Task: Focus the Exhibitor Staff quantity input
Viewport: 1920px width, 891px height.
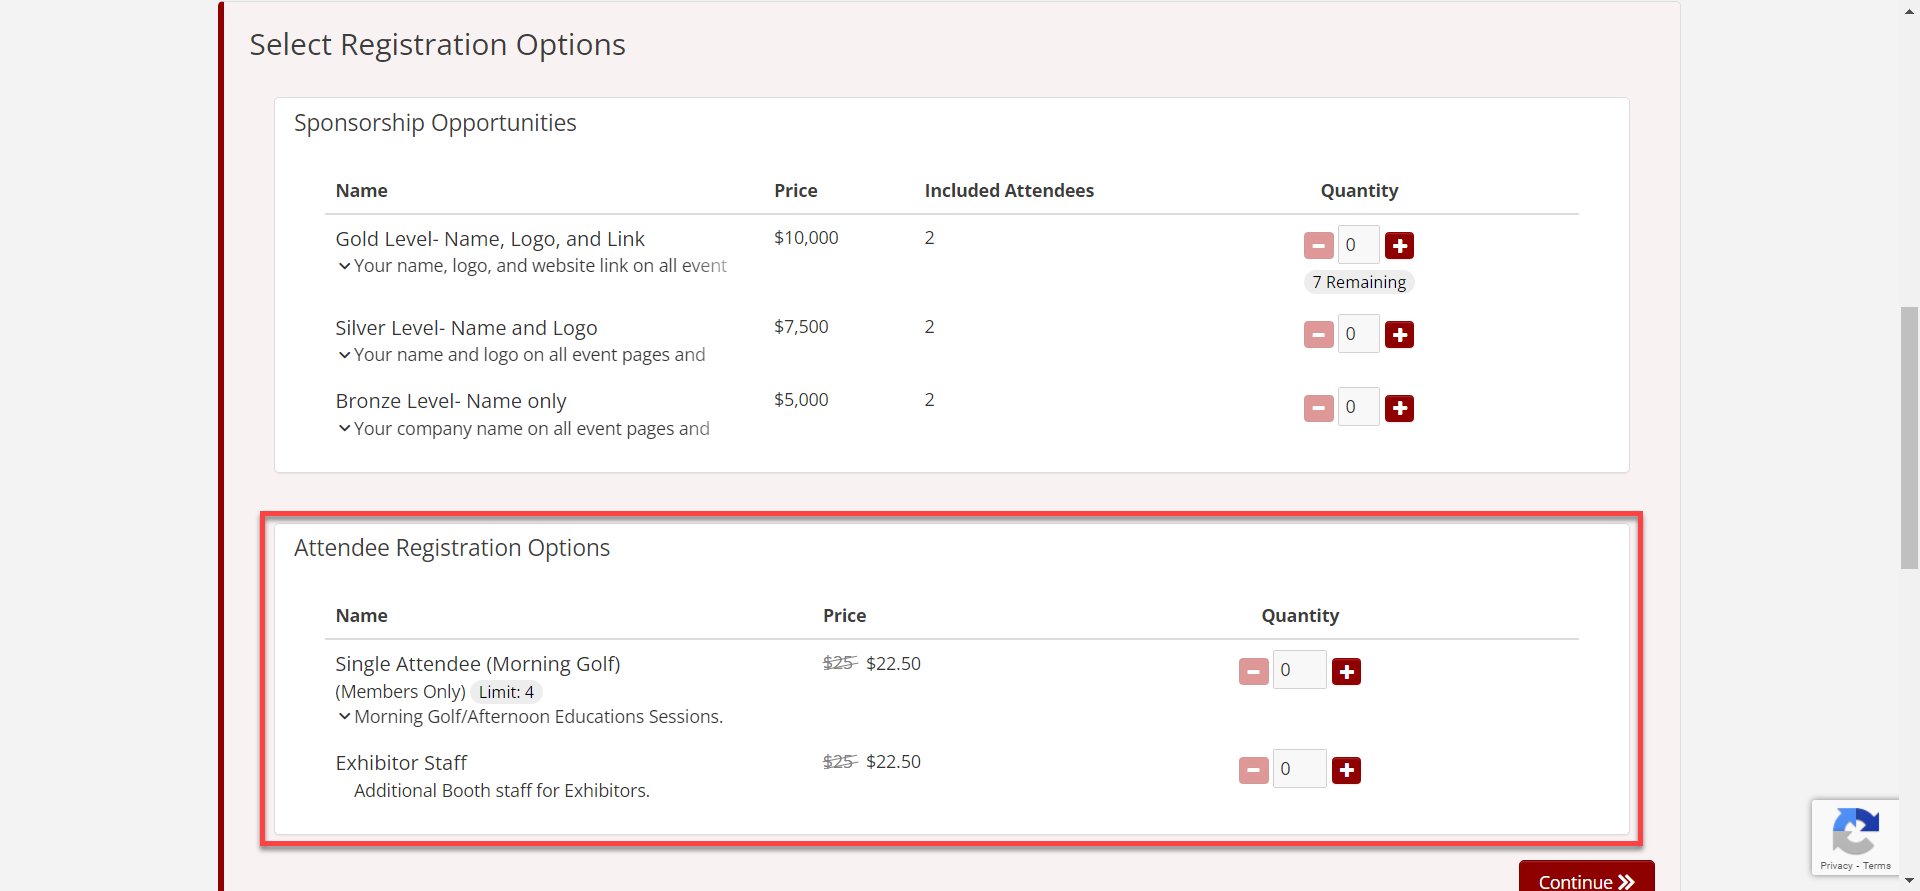Action: click(x=1298, y=769)
